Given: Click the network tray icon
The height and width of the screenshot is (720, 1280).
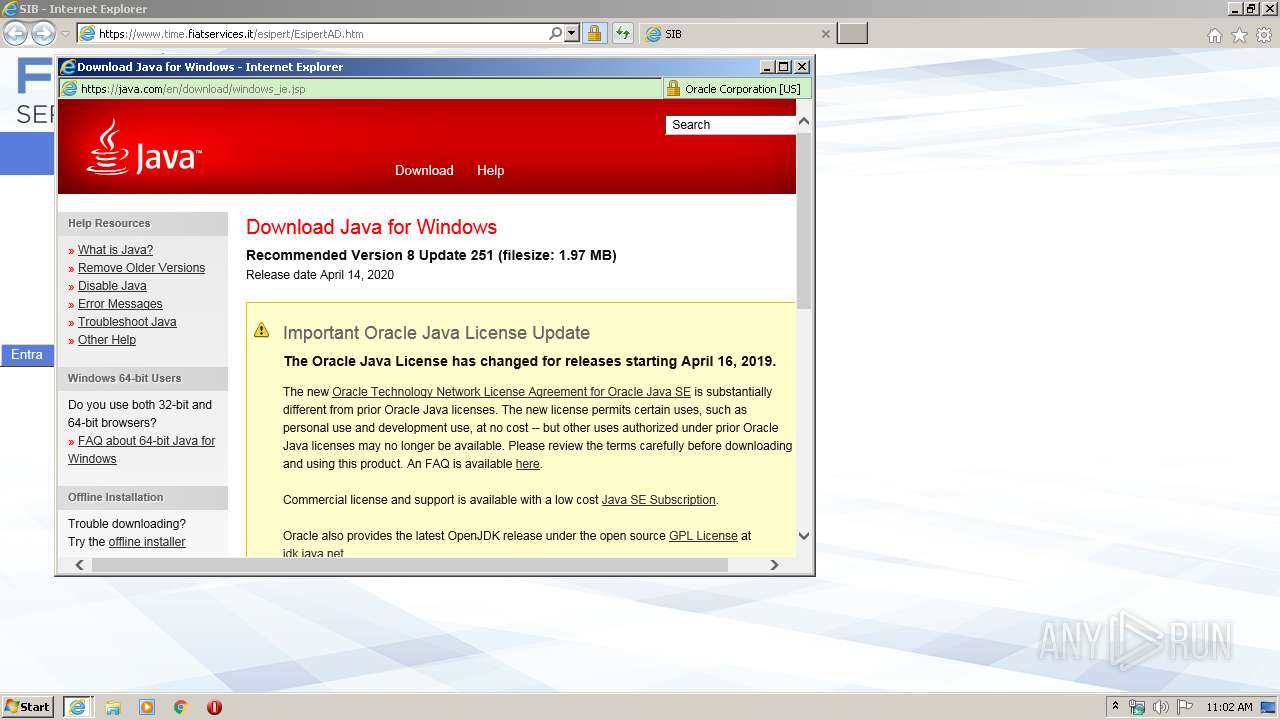Looking at the screenshot, I should 1137,707.
